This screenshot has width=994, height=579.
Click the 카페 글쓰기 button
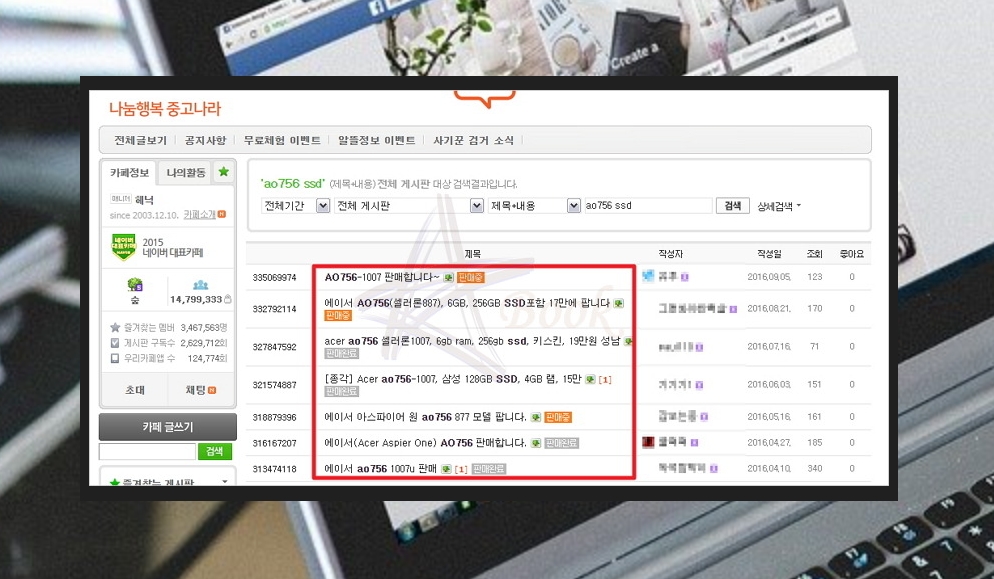pyautogui.click(x=168, y=427)
